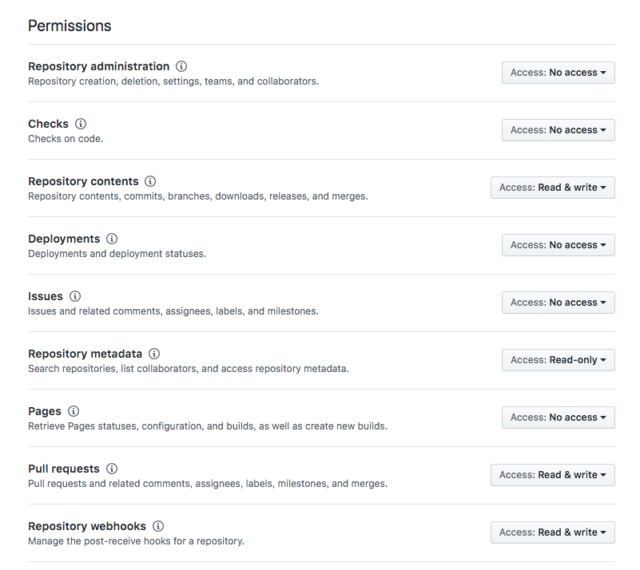The width and height of the screenshot is (640, 570).
Task: Open Pull requests Read & write dropdown
Action: tap(553, 475)
